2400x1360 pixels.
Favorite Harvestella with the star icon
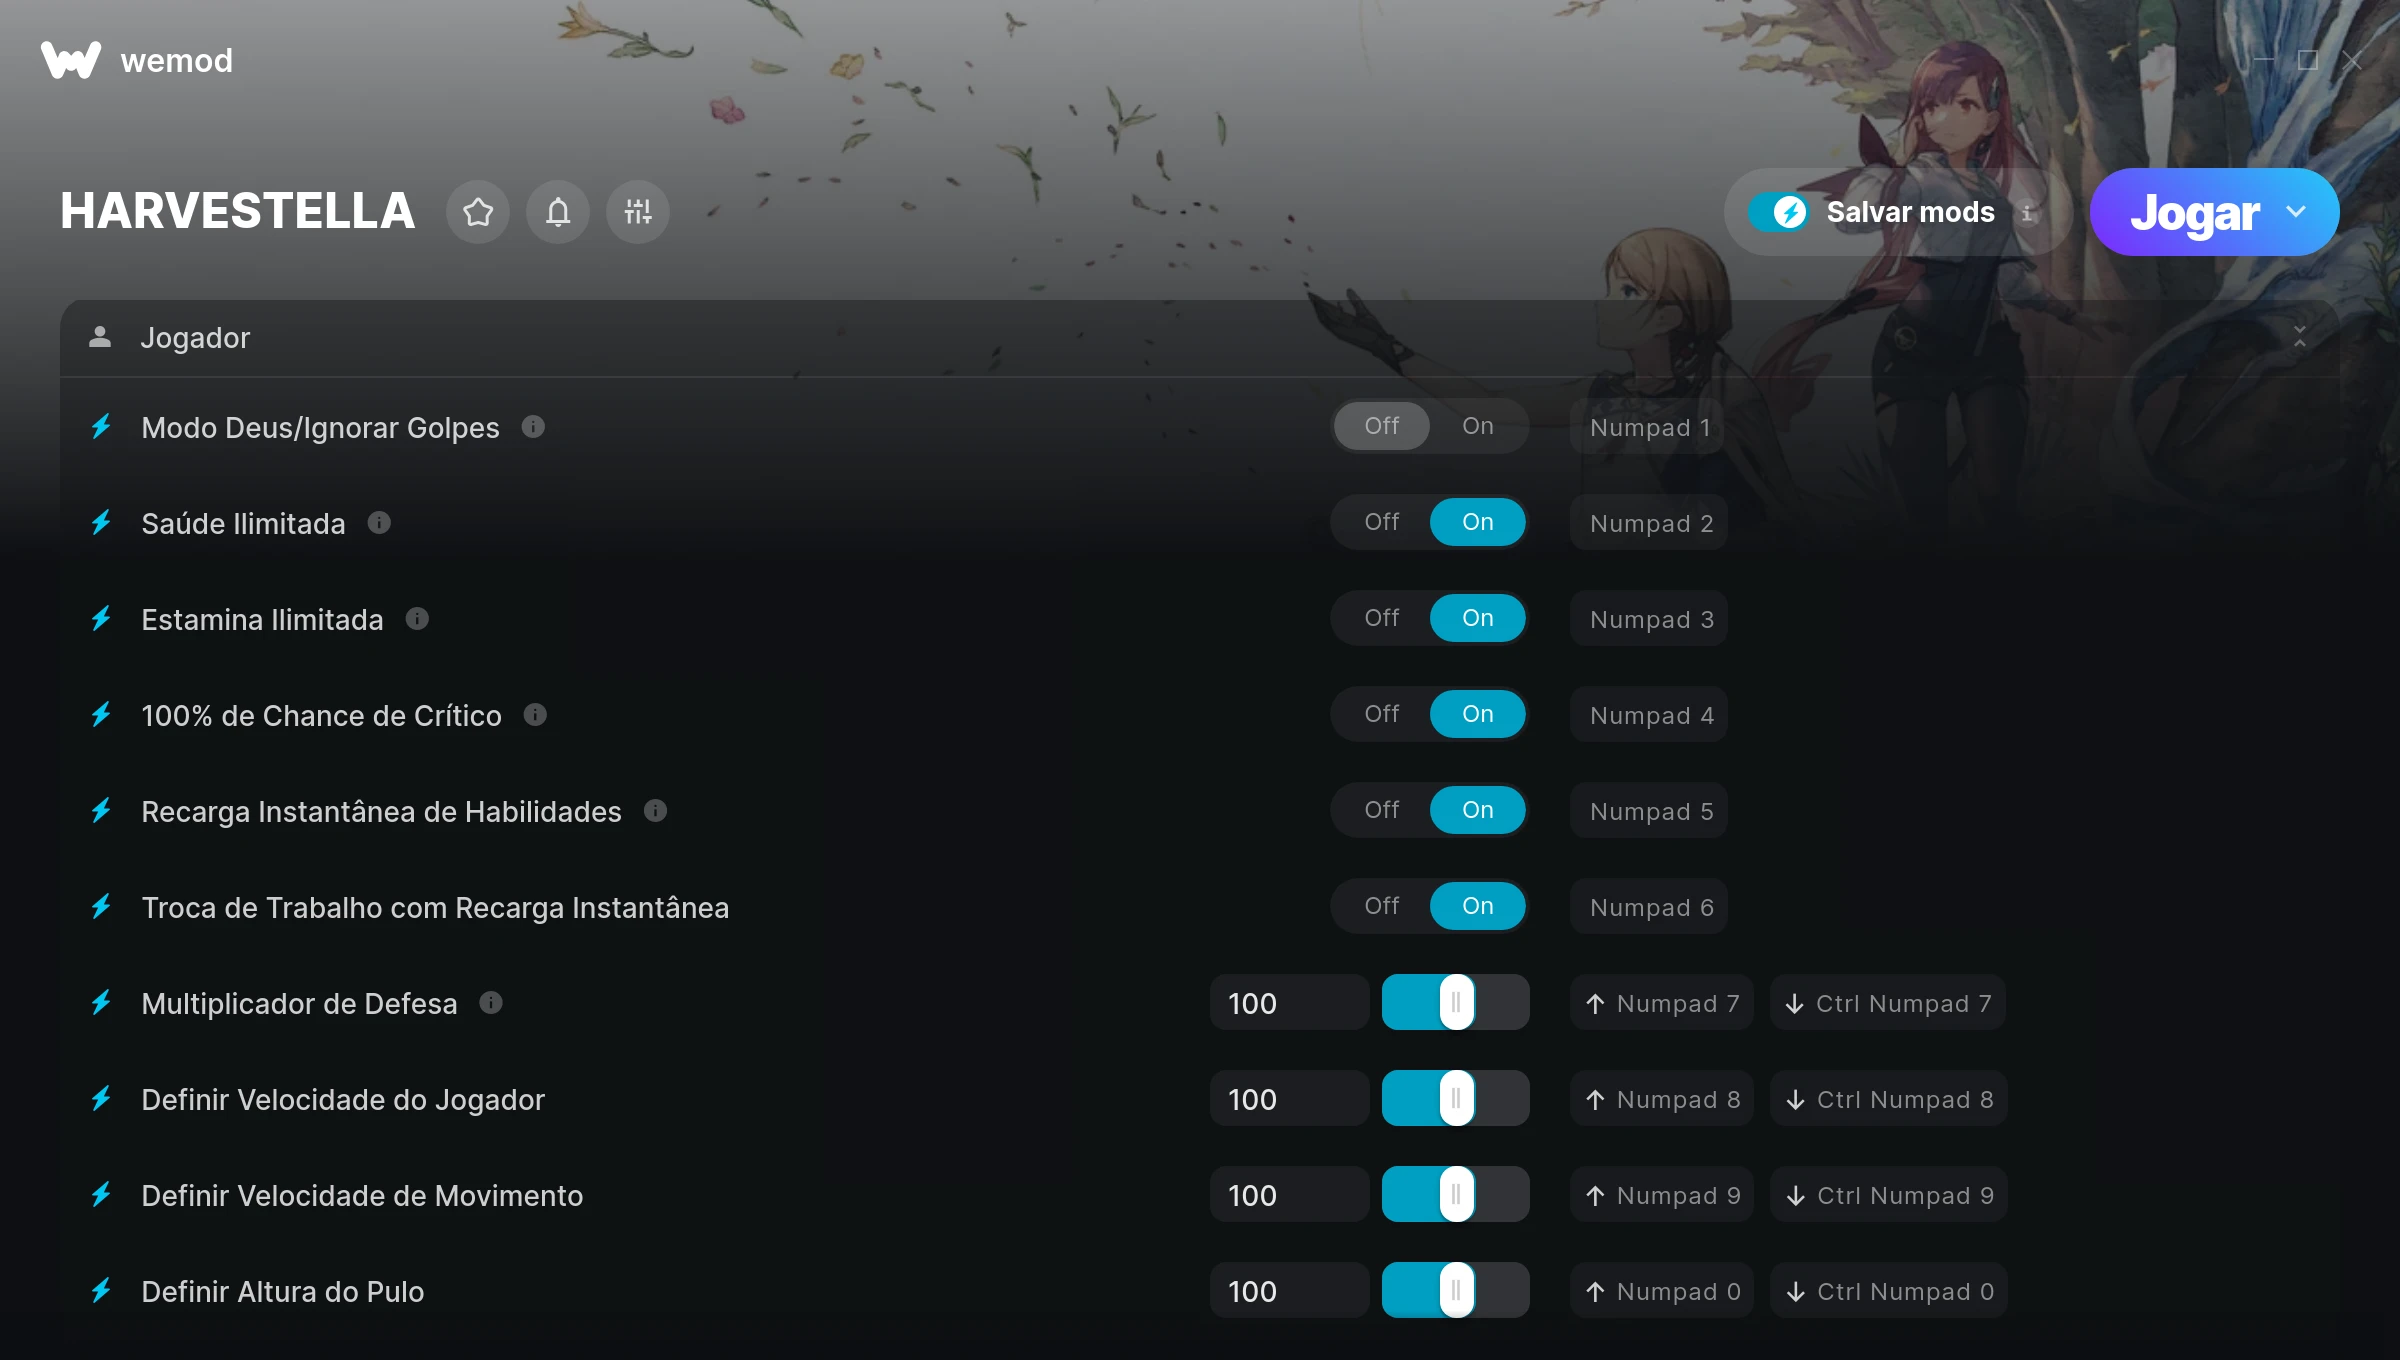click(x=478, y=212)
